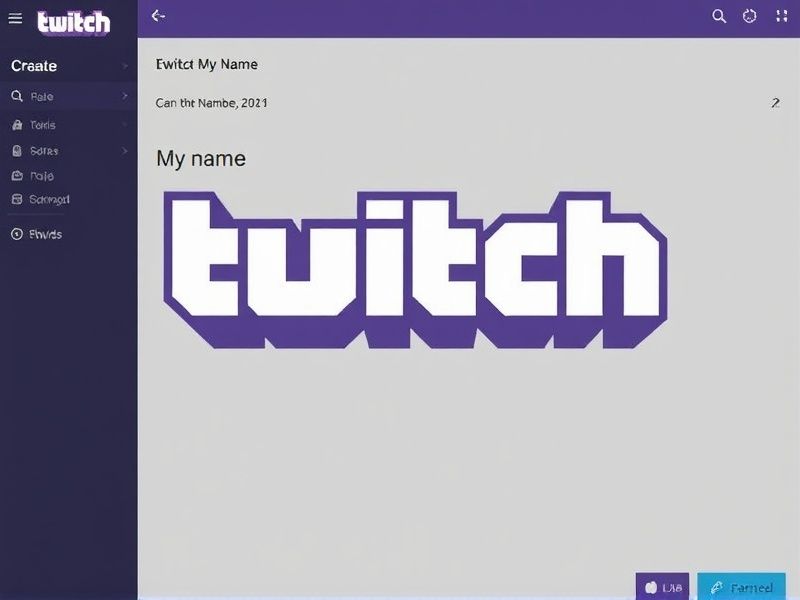Image resolution: width=800 pixels, height=600 pixels.
Task: Expand the Rale row chevron
Action: (x=125, y=96)
